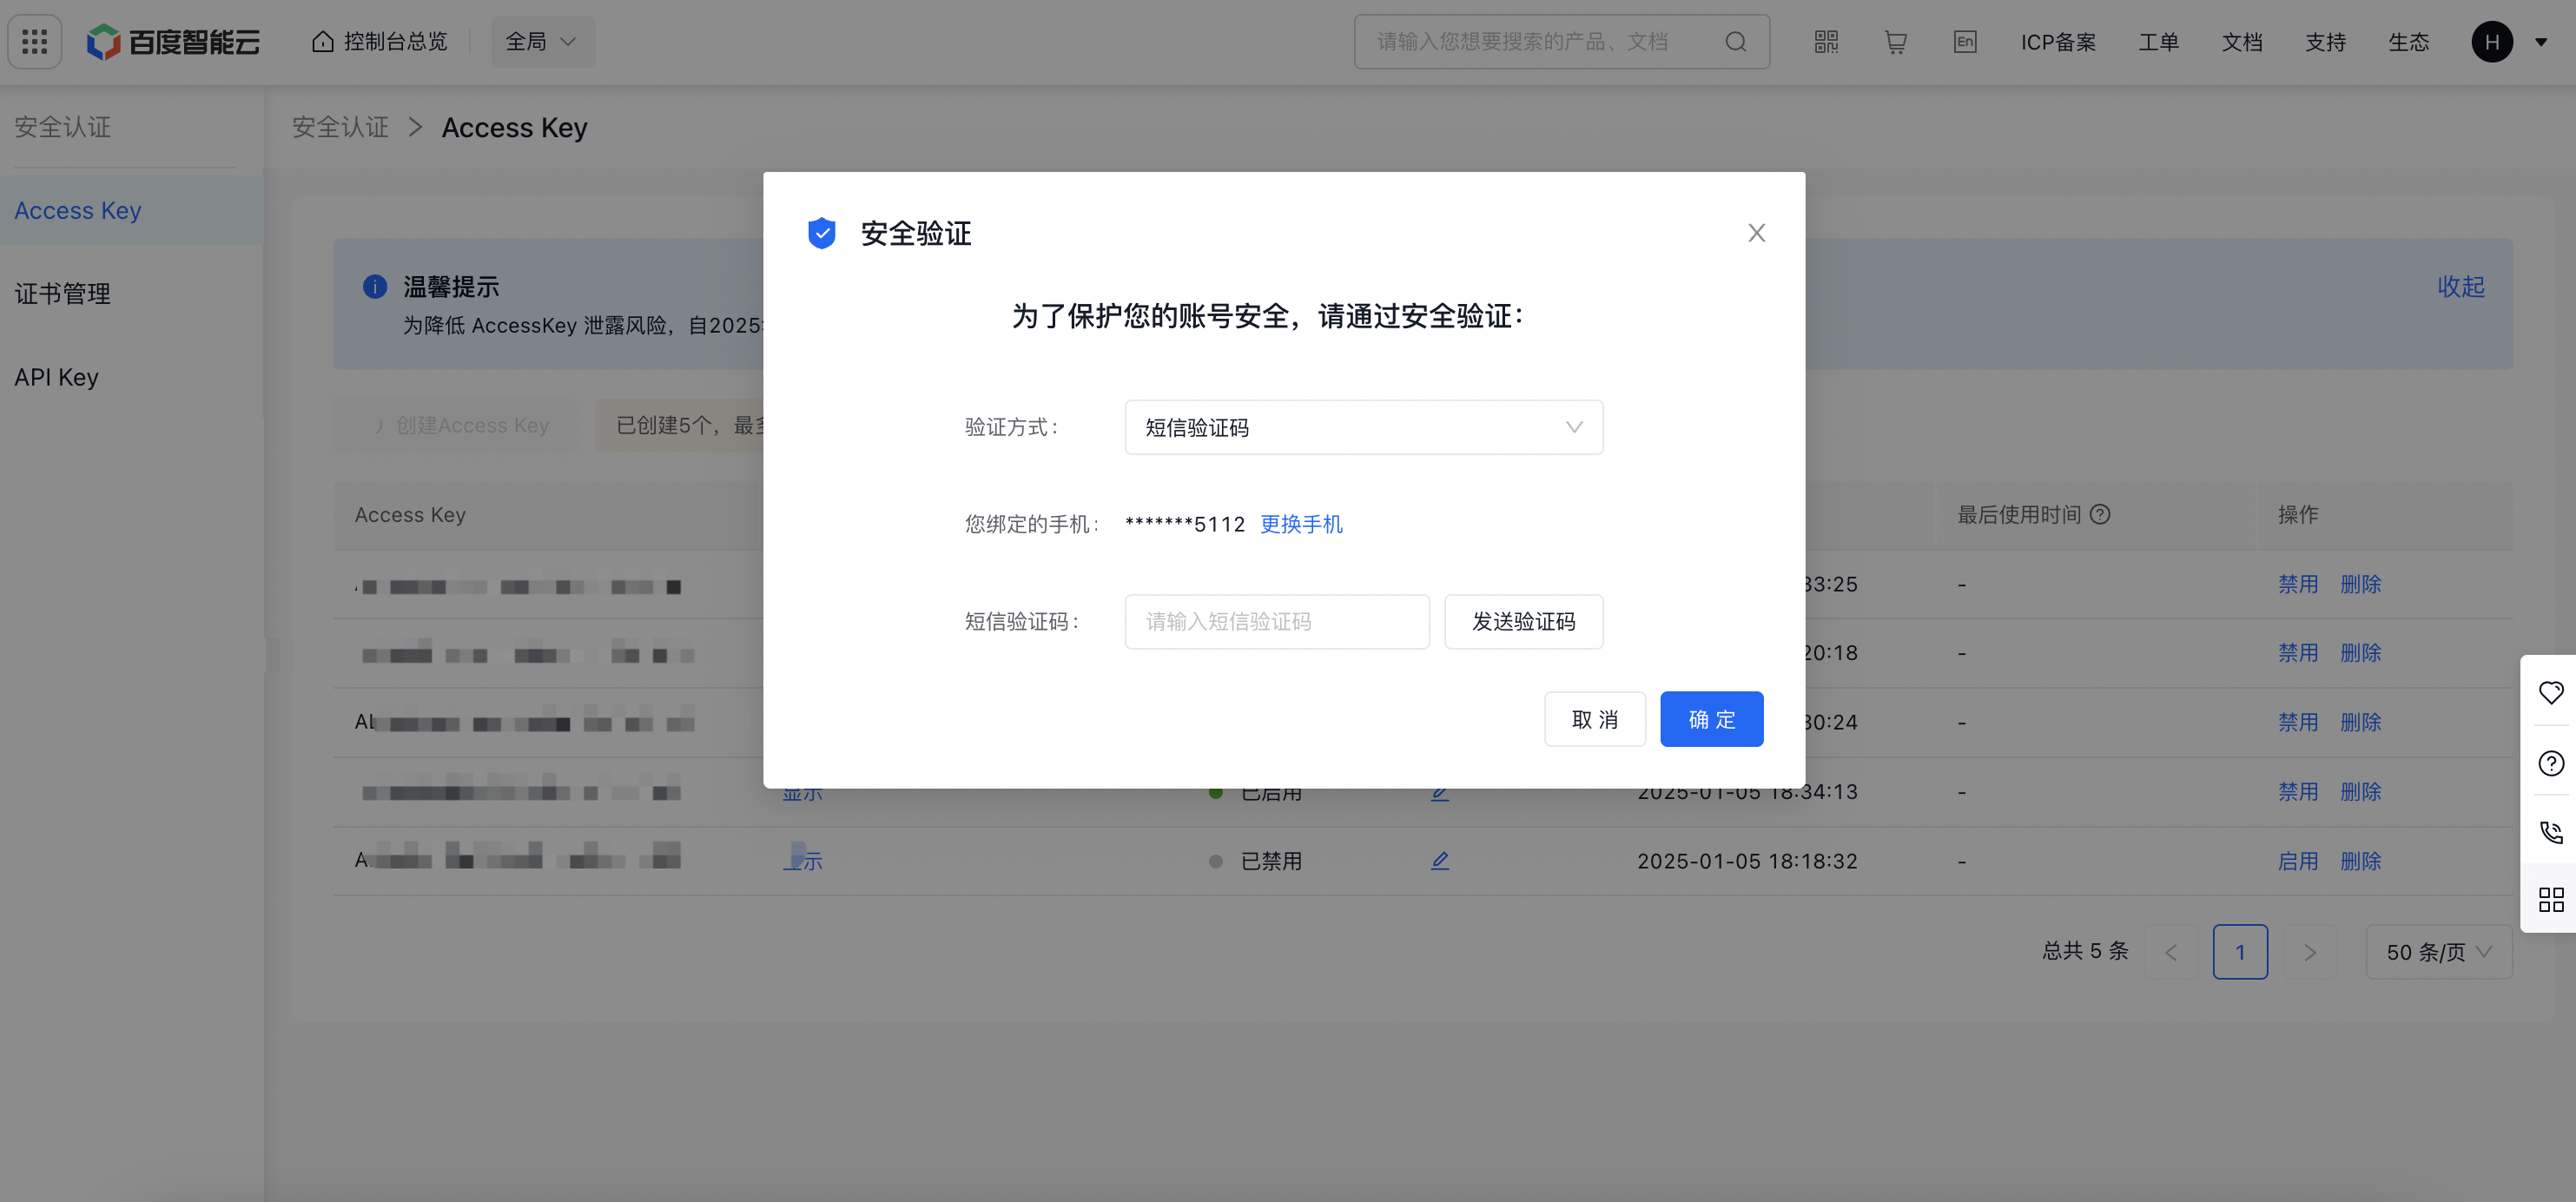Click the 温馨提示 info icon
The height and width of the screenshot is (1202, 2576).
(x=375, y=287)
